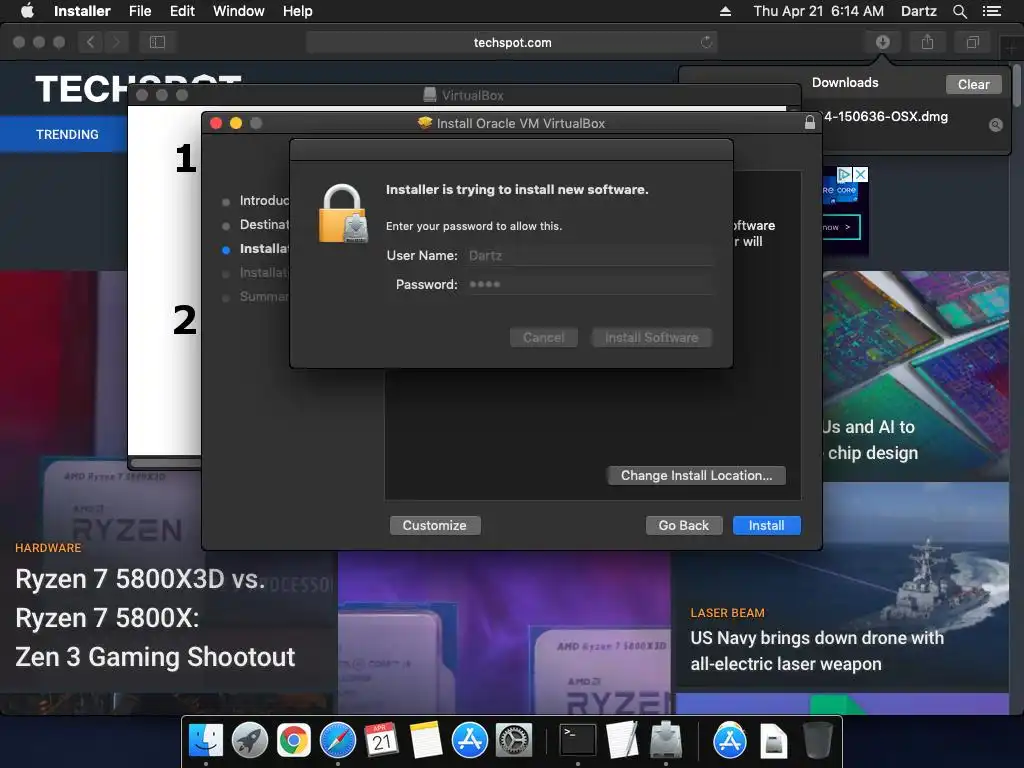
Task: Click the HARDWARE category label
Action: (48, 548)
